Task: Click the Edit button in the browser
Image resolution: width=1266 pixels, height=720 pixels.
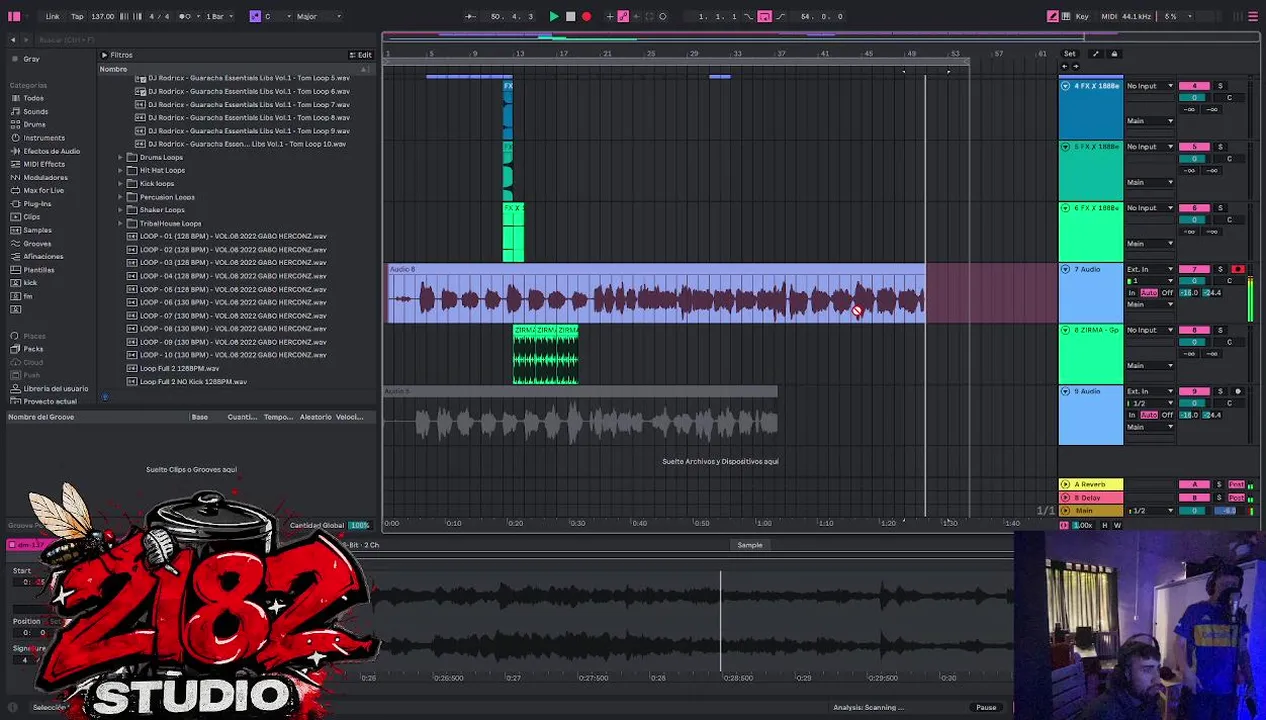Action: 361,55
